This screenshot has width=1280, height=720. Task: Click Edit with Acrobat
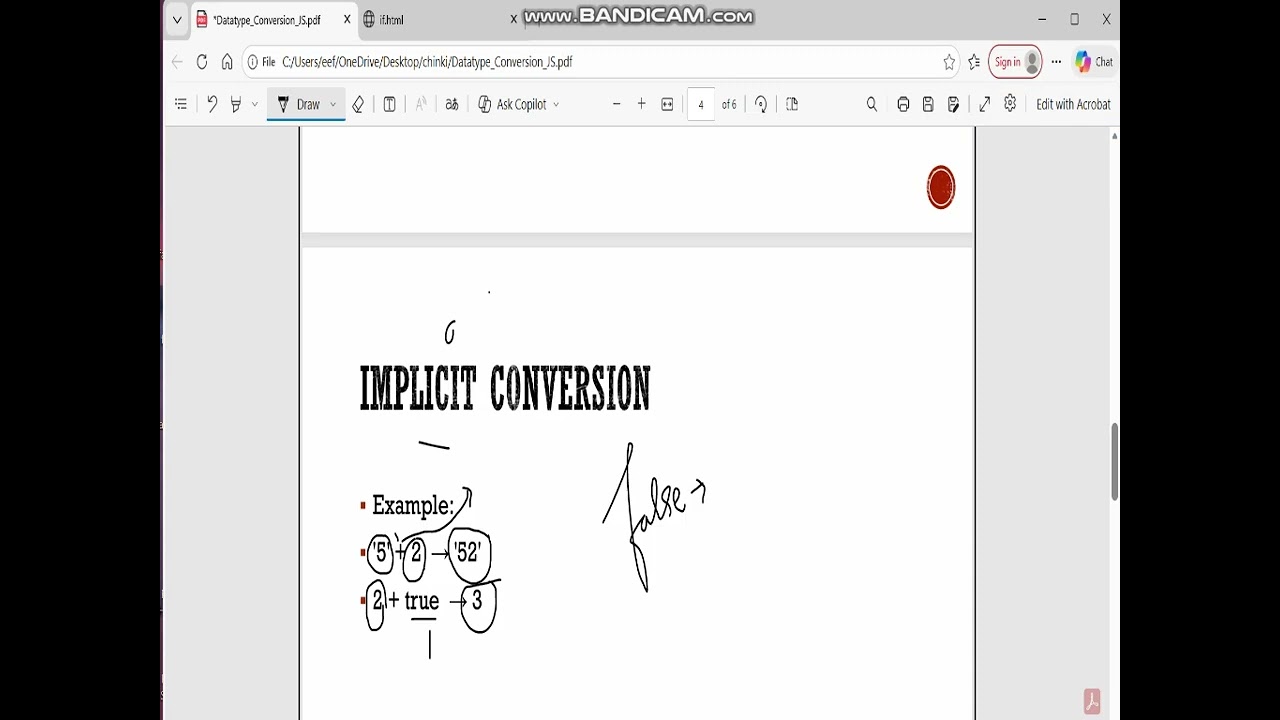[1073, 104]
